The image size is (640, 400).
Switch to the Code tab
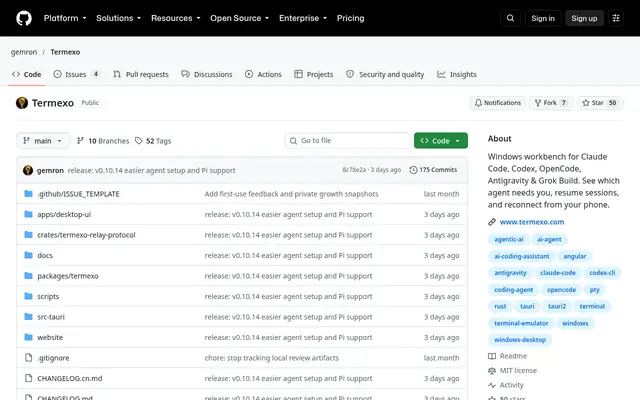[27, 74]
